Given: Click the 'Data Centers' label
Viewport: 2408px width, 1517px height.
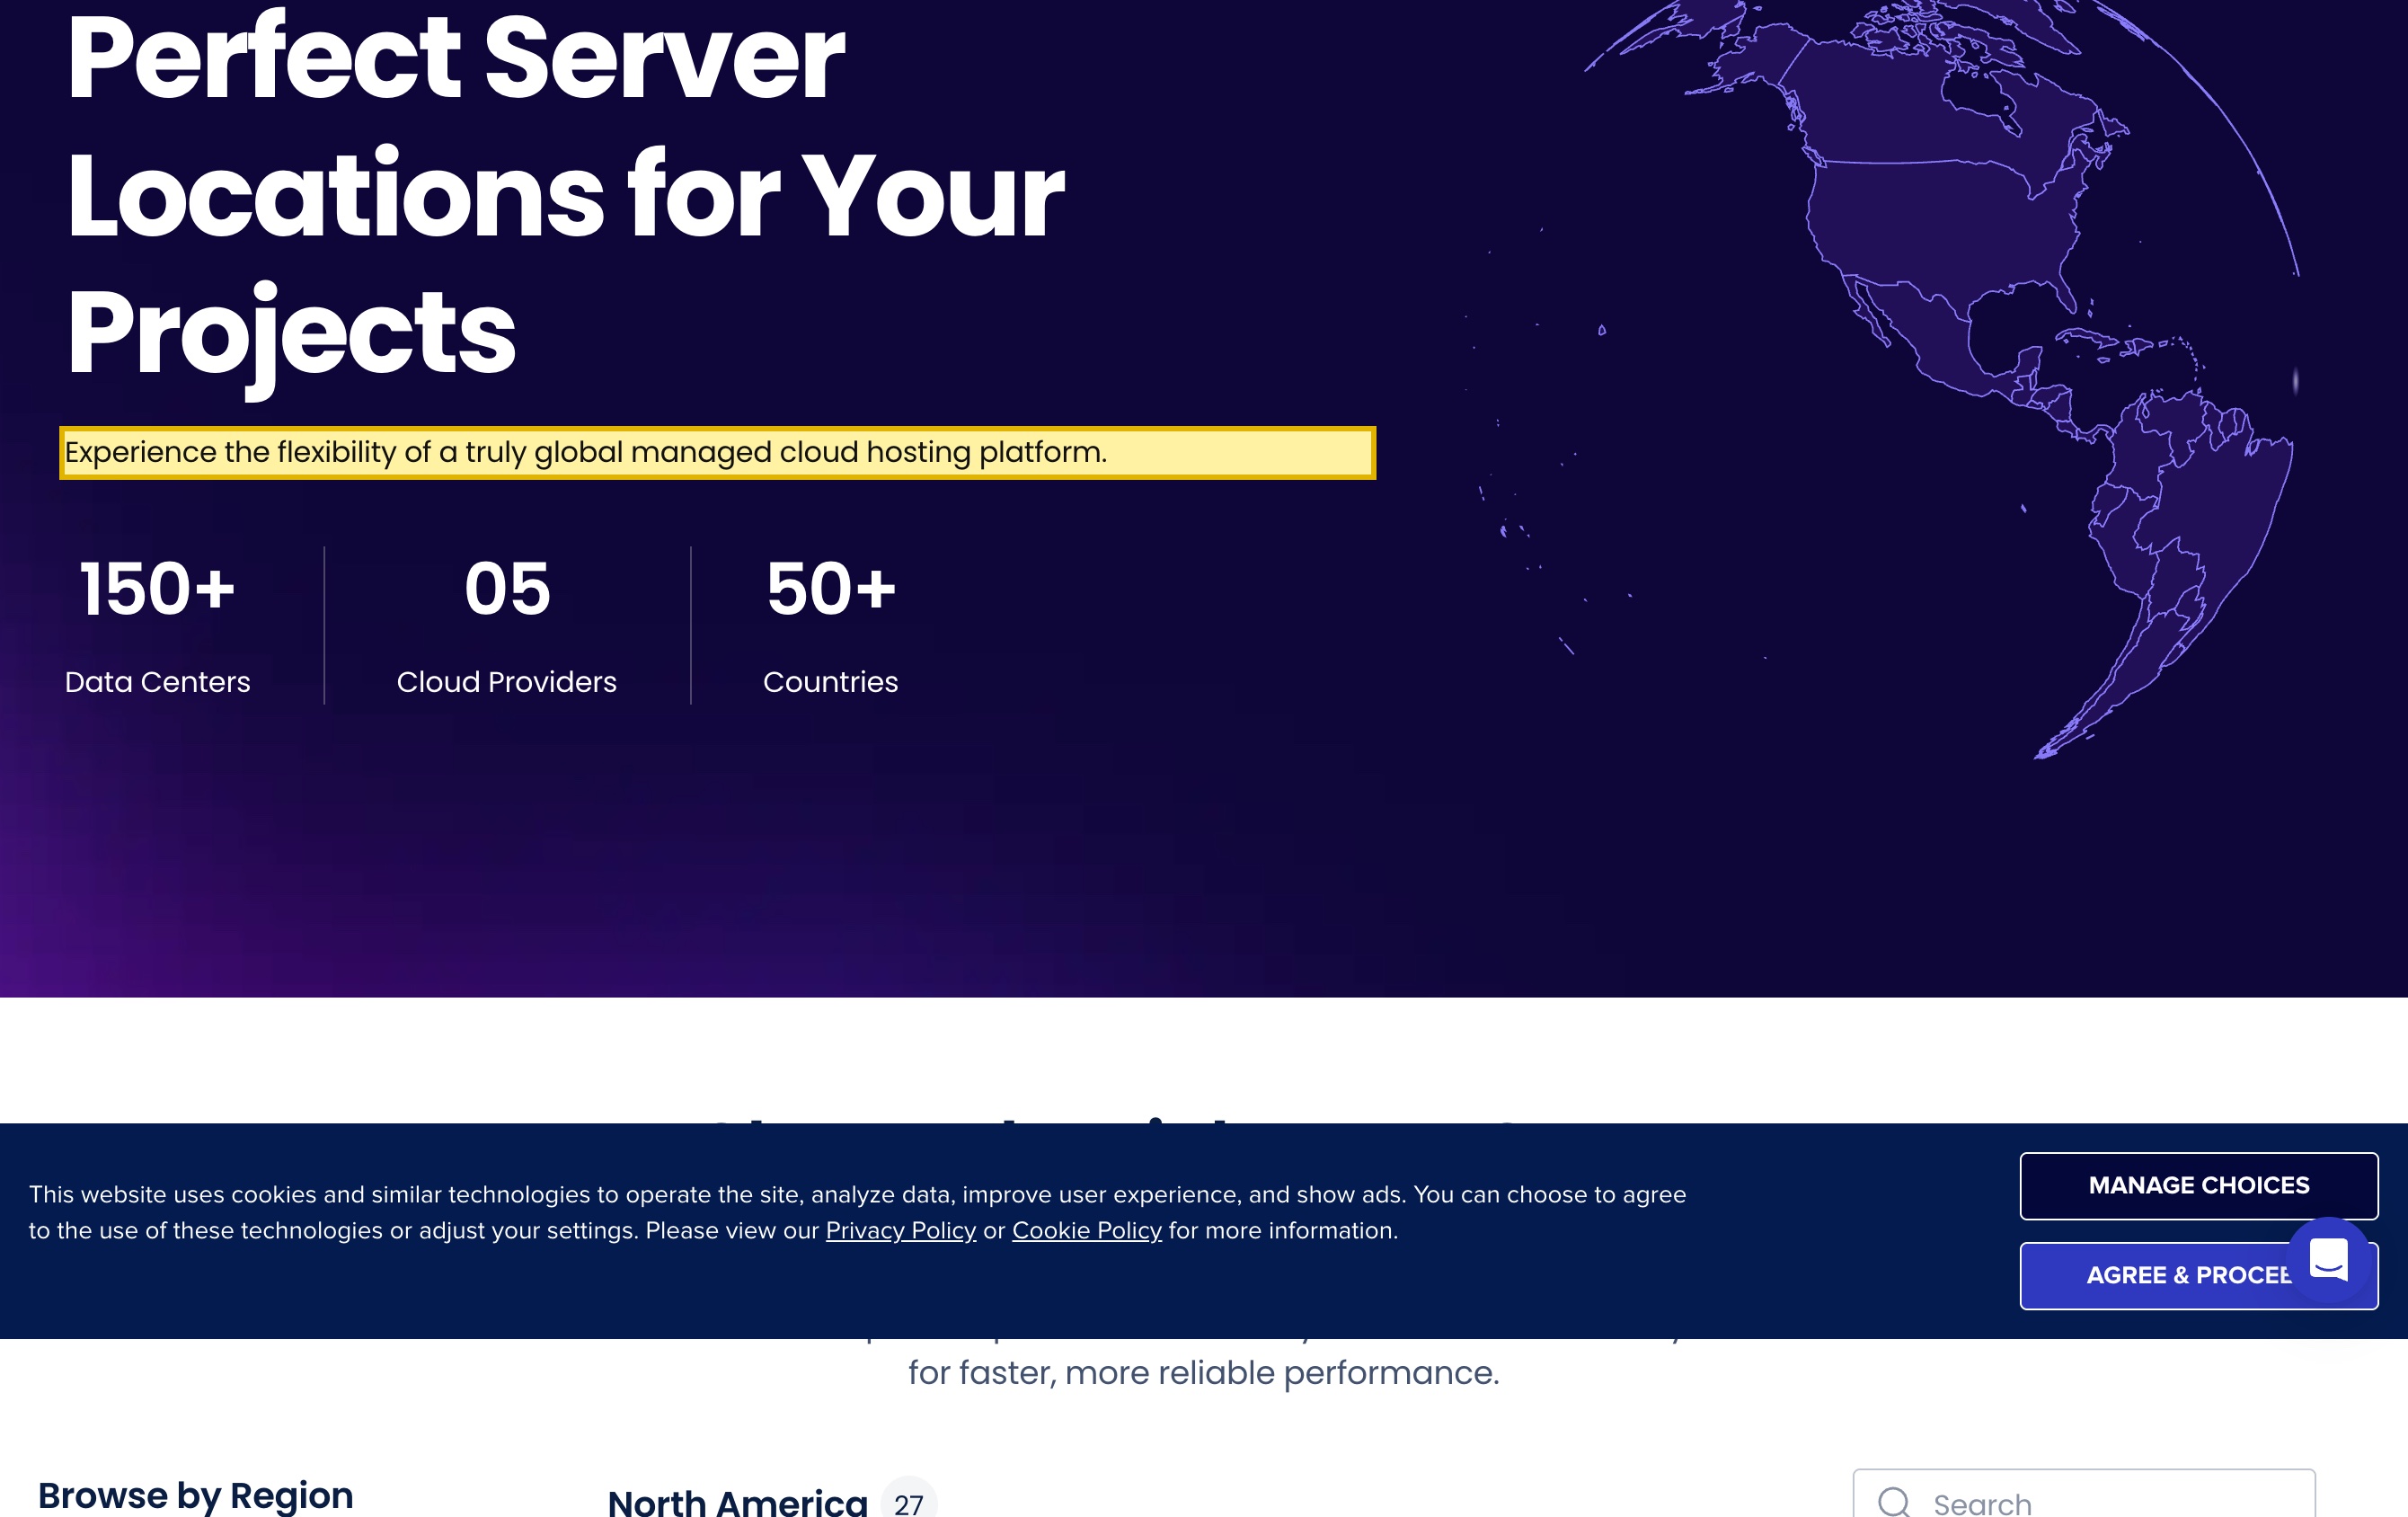Looking at the screenshot, I should 157,681.
